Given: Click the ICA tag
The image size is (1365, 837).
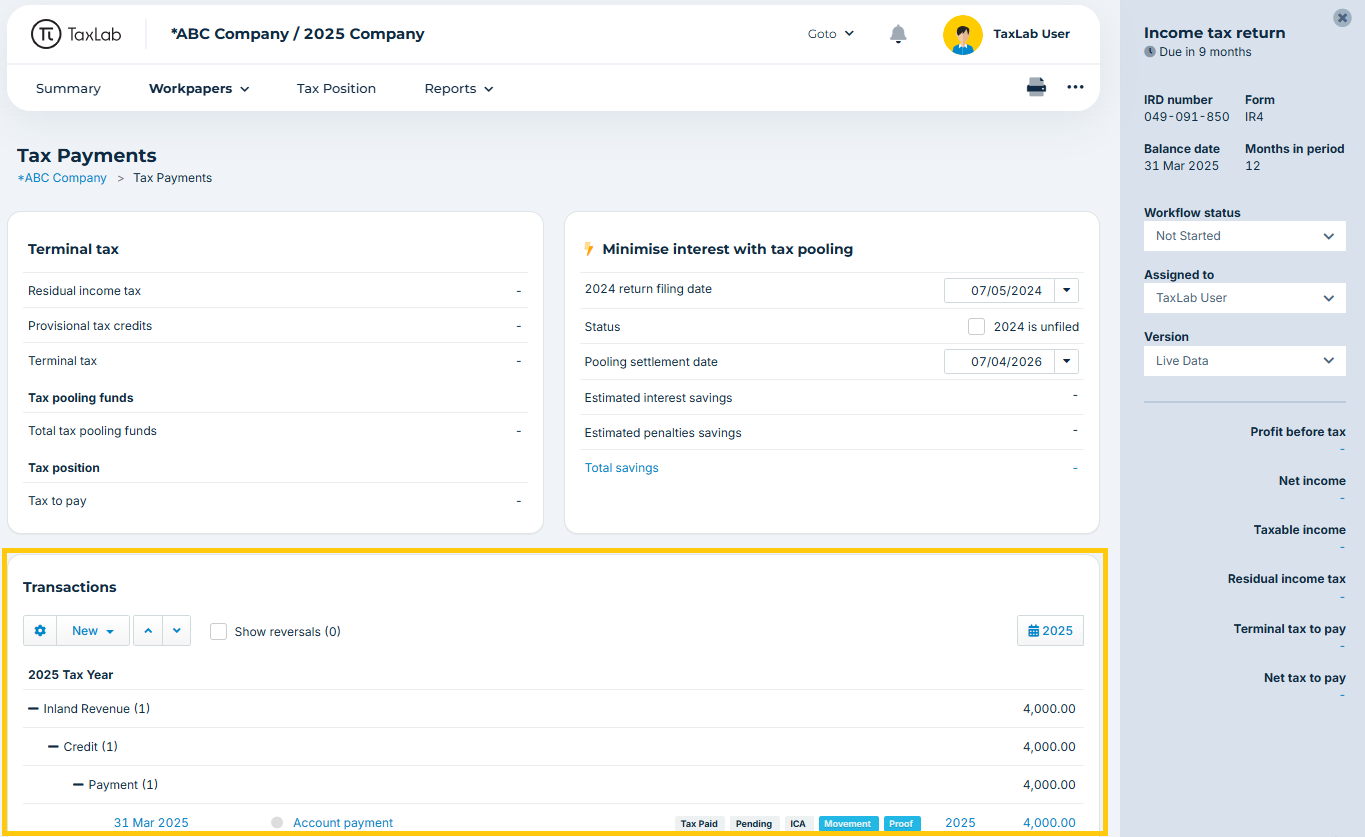Looking at the screenshot, I should [x=798, y=824].
